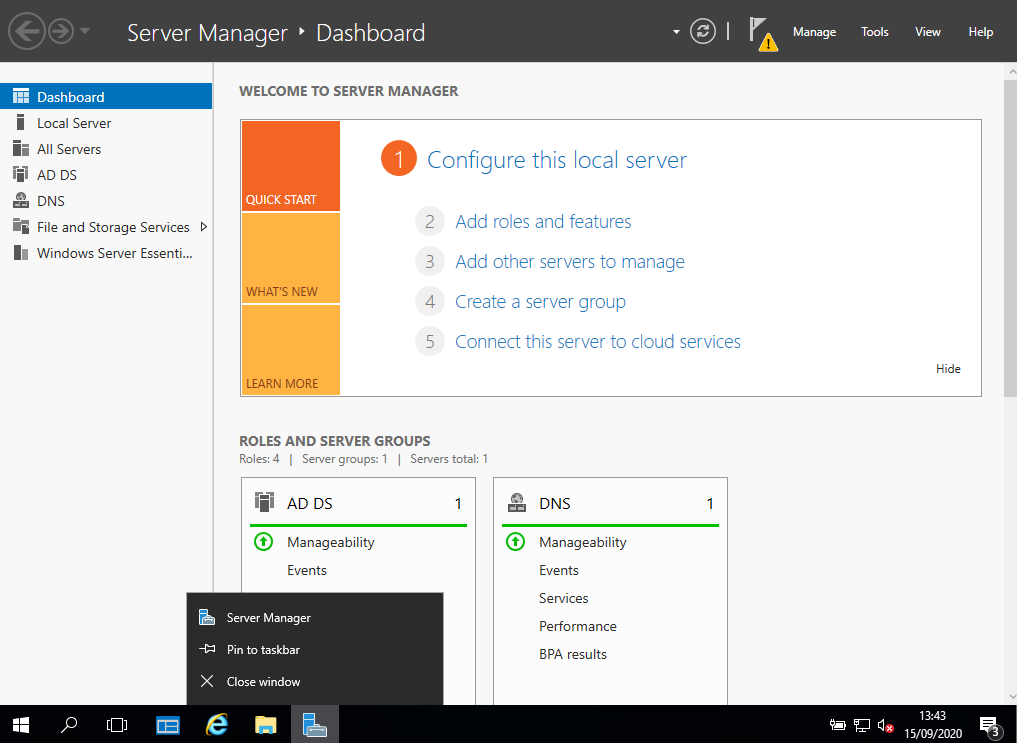Select Dashboard in the side pane
The width and height of the screenshot is (1017, 743).
pyautogui.click(x=106, y=97)
